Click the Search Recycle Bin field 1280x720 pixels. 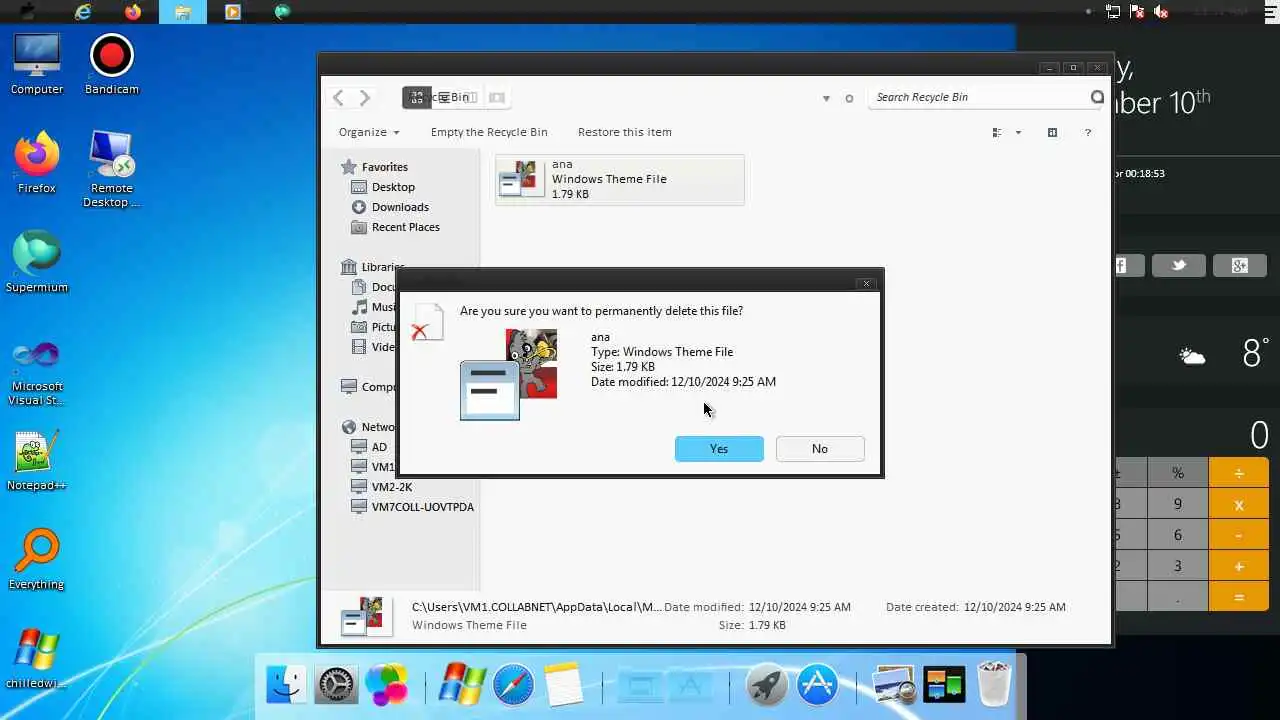[x=980, y=97]
